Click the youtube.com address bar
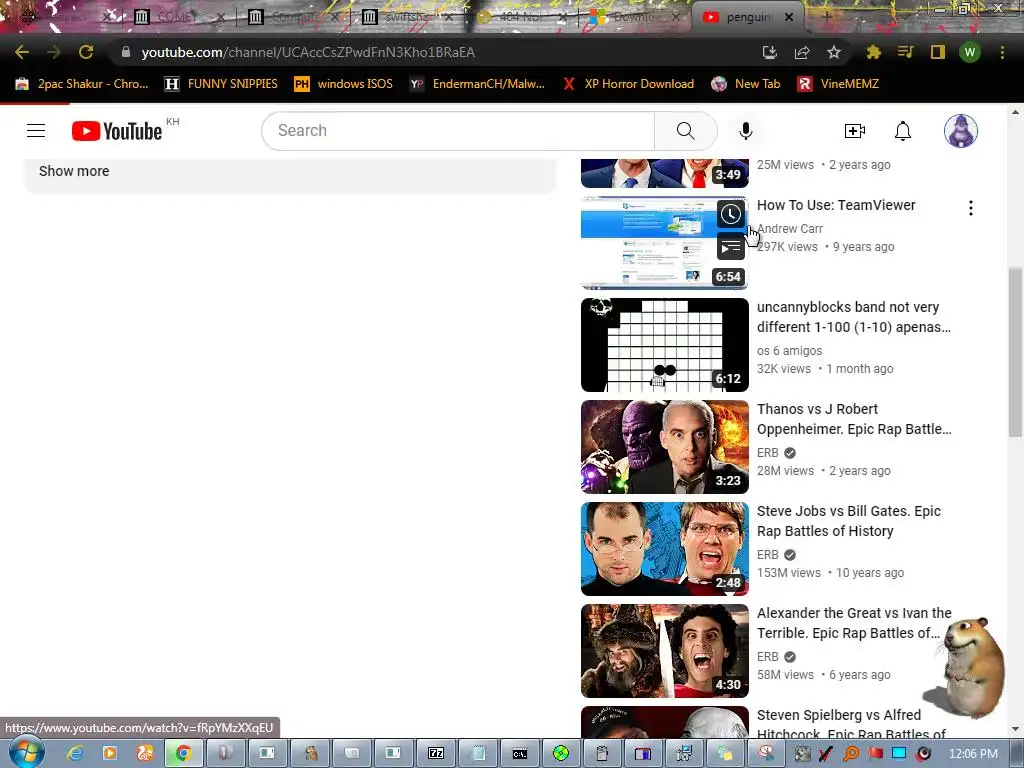Viewport: 1024px width, 768px height. (431, 52)
